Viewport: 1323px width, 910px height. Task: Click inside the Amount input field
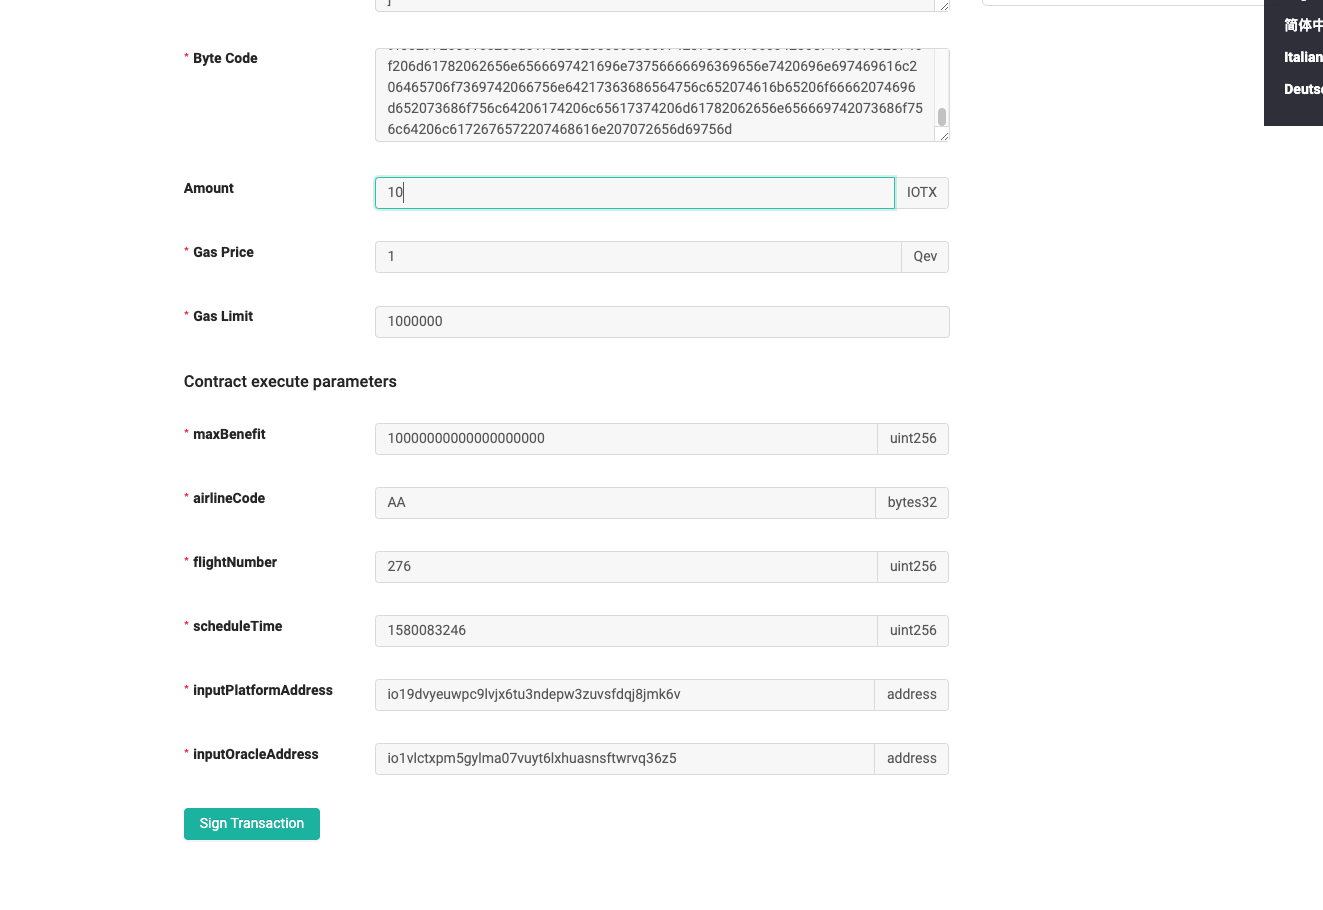[x=634, y=192]
